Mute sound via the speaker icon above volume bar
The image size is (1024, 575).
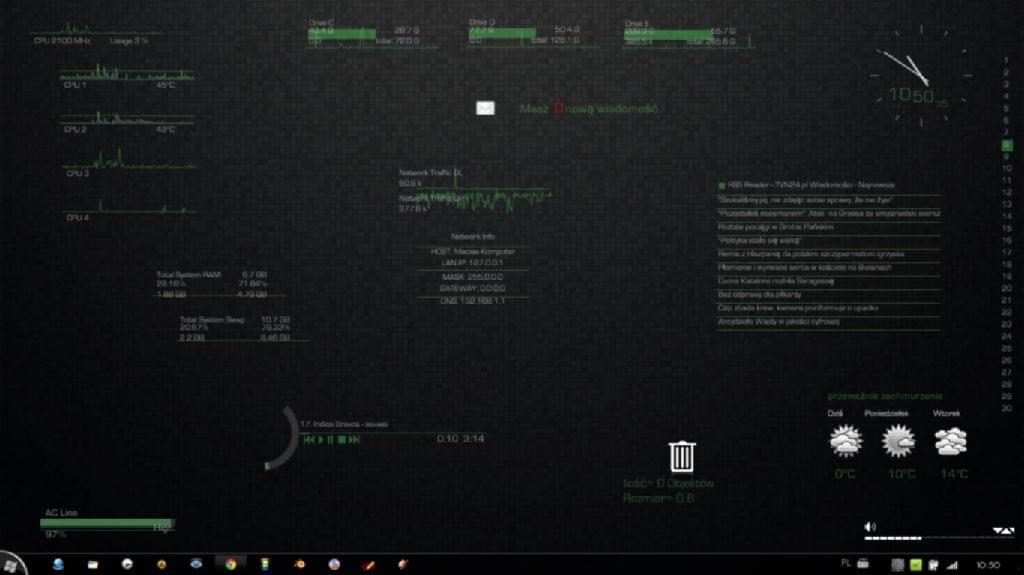coord(870,526)
